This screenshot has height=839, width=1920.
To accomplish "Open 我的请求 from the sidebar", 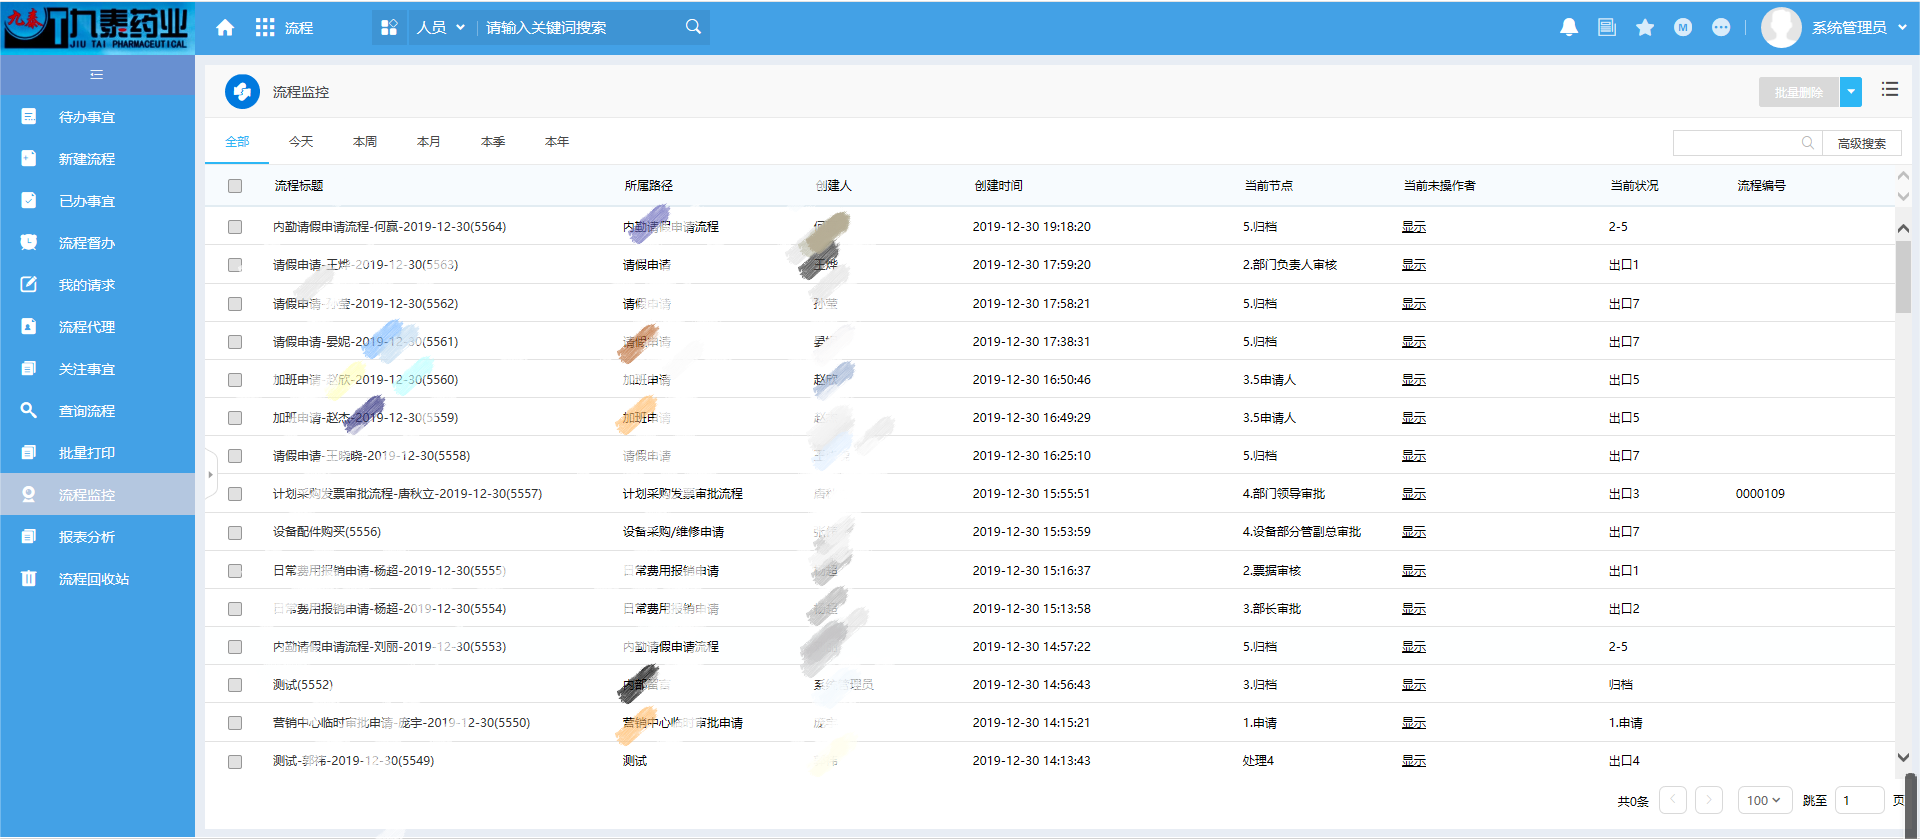I will pos(97,285).
